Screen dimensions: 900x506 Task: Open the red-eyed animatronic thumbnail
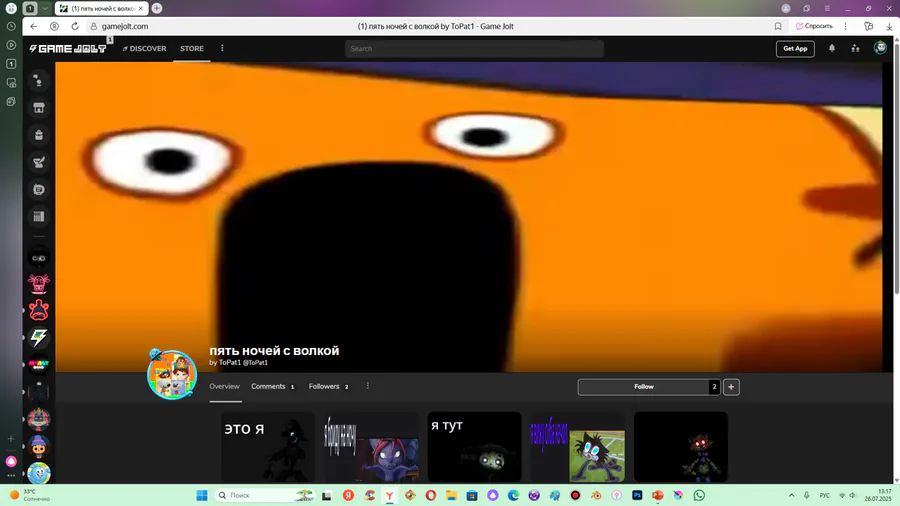coord(680,446)
